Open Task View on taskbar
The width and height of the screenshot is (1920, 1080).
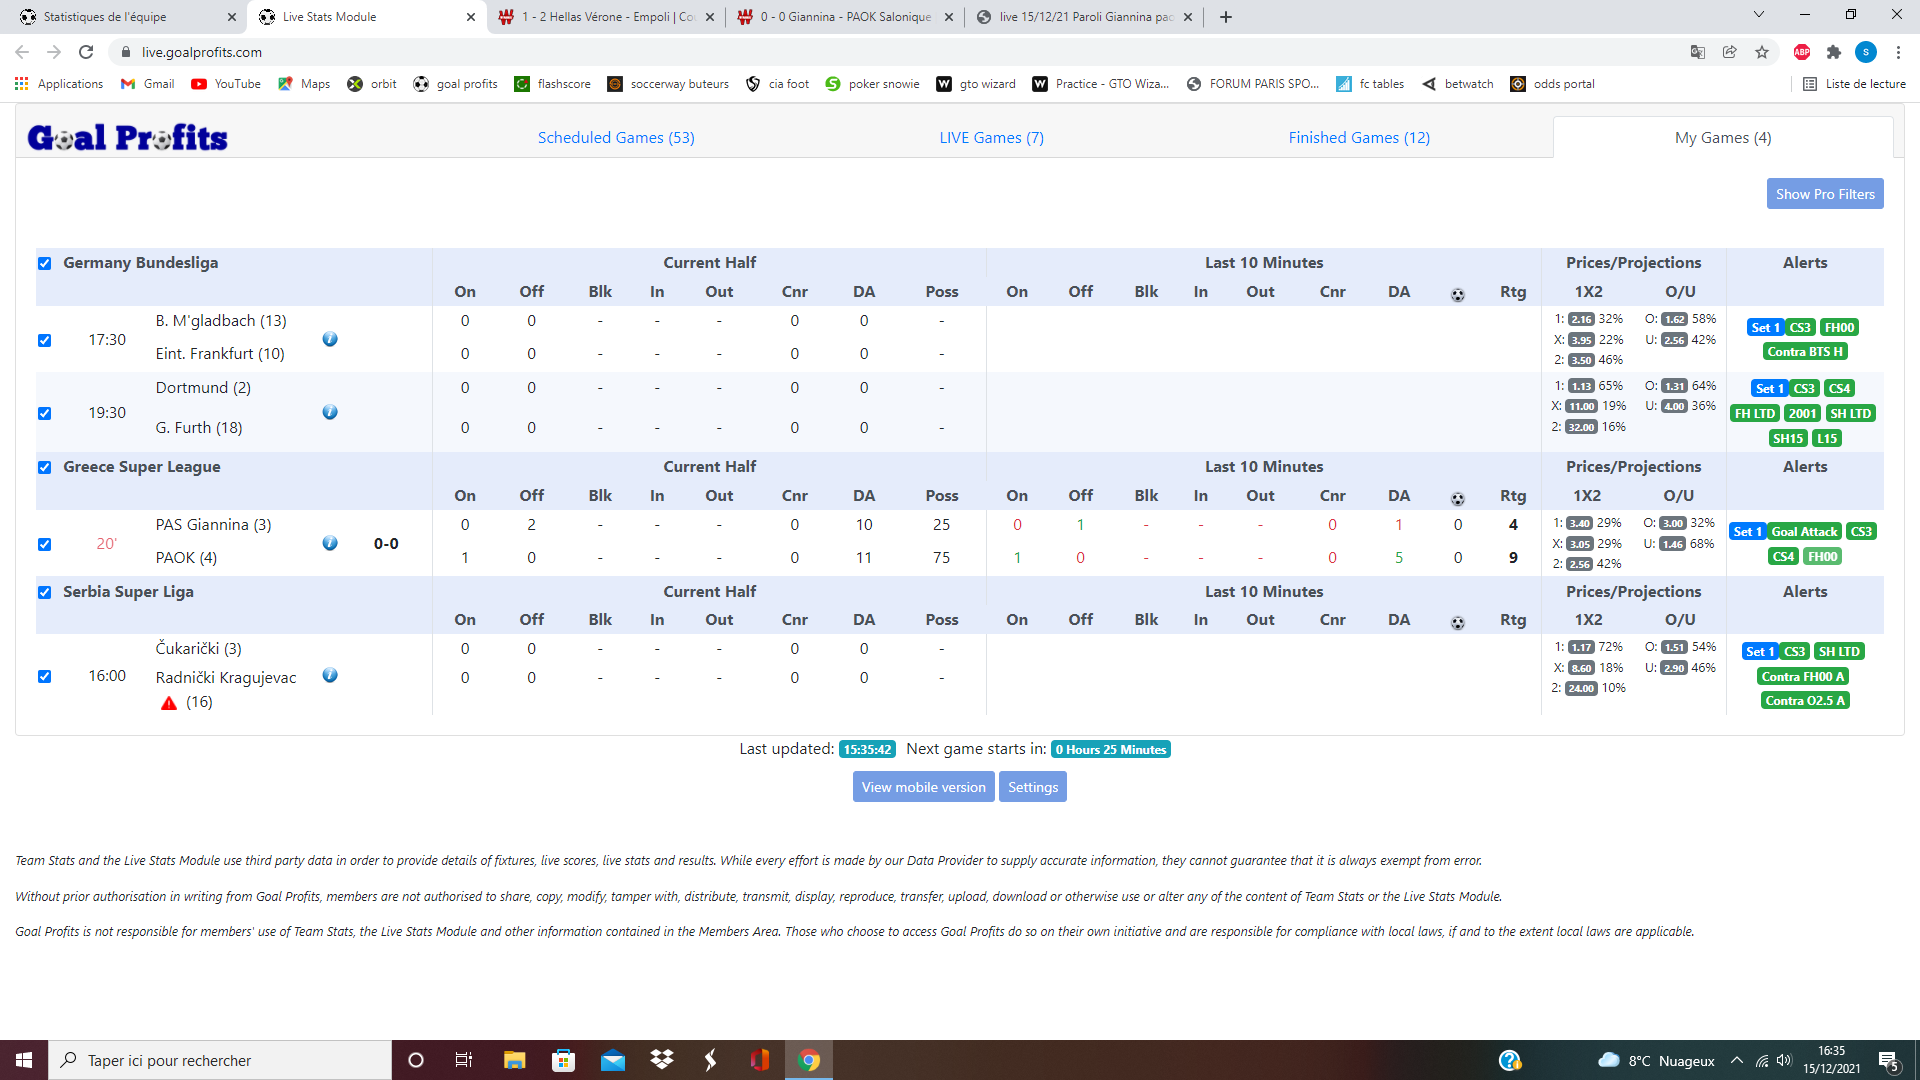[464, 1060]
